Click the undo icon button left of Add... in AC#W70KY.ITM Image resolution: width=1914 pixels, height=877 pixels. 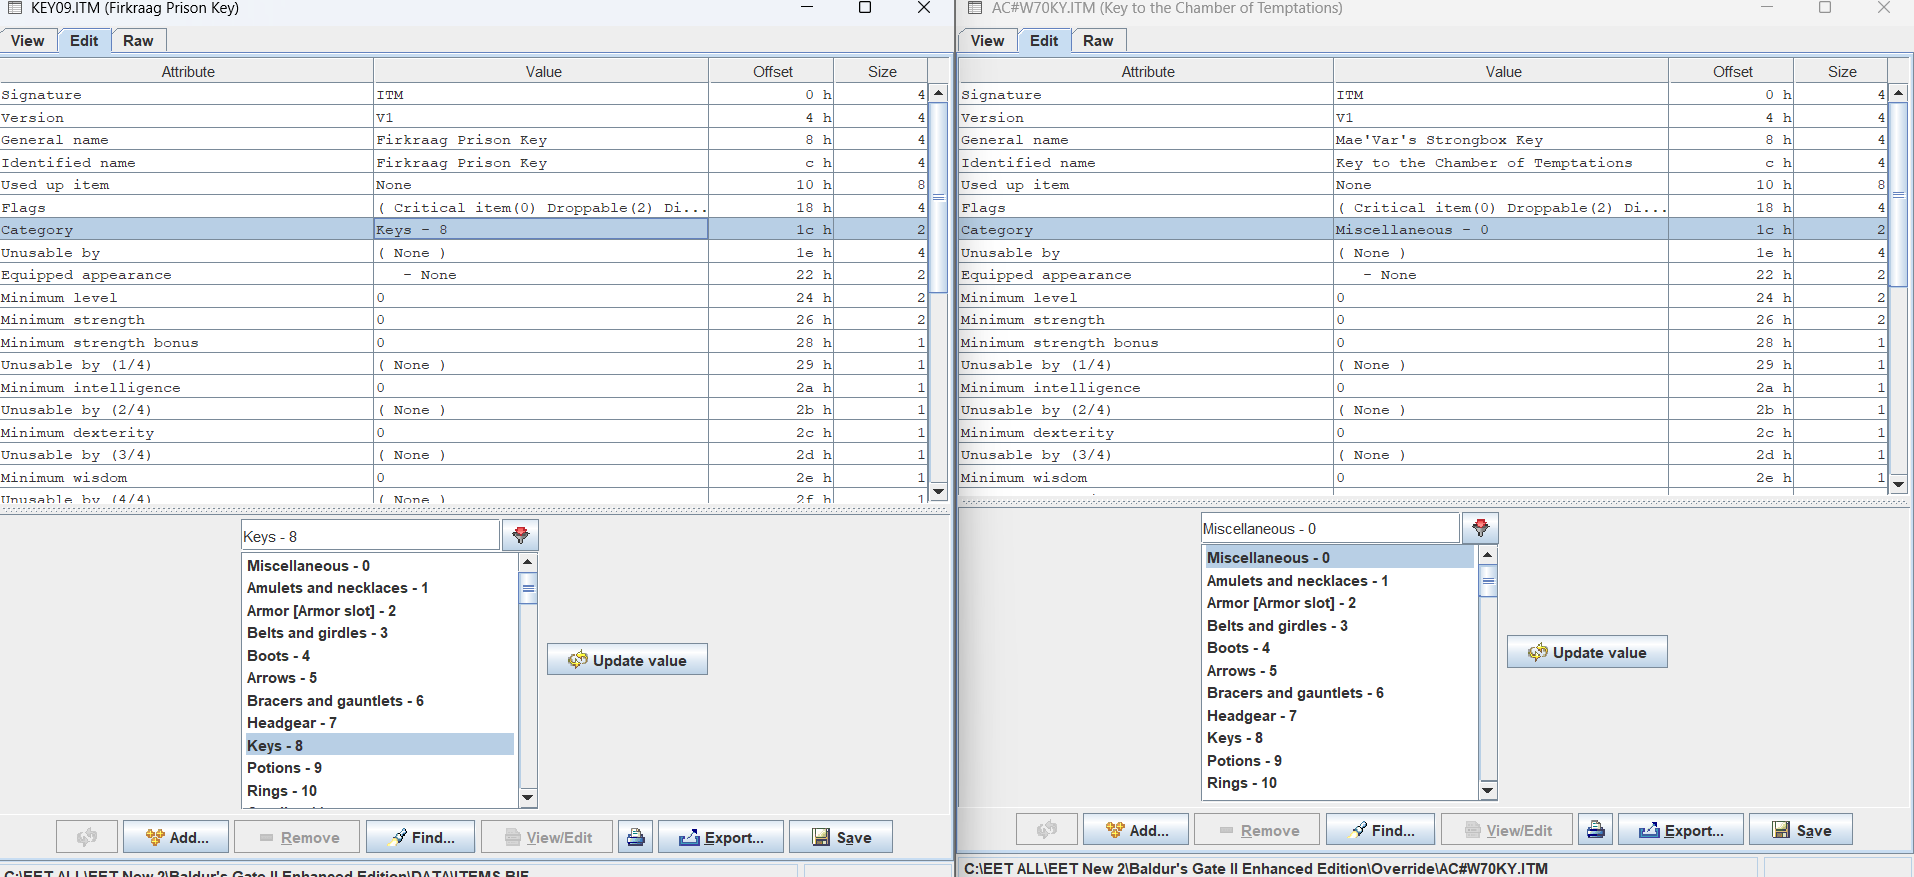[1047, 830]
